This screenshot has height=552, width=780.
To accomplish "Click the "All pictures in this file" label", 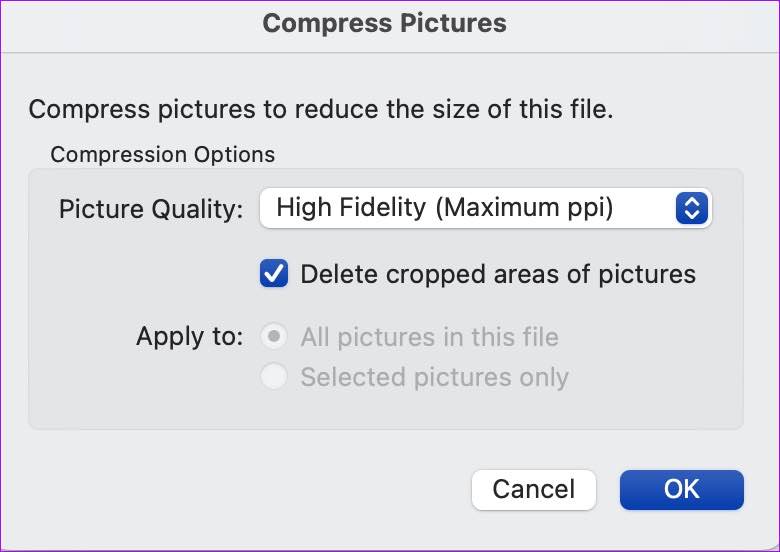I will (429, 337).
